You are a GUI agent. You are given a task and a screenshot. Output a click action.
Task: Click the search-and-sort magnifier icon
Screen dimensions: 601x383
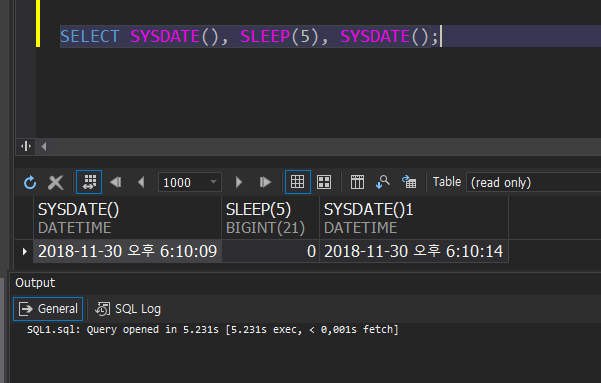(x=383, y=182)
